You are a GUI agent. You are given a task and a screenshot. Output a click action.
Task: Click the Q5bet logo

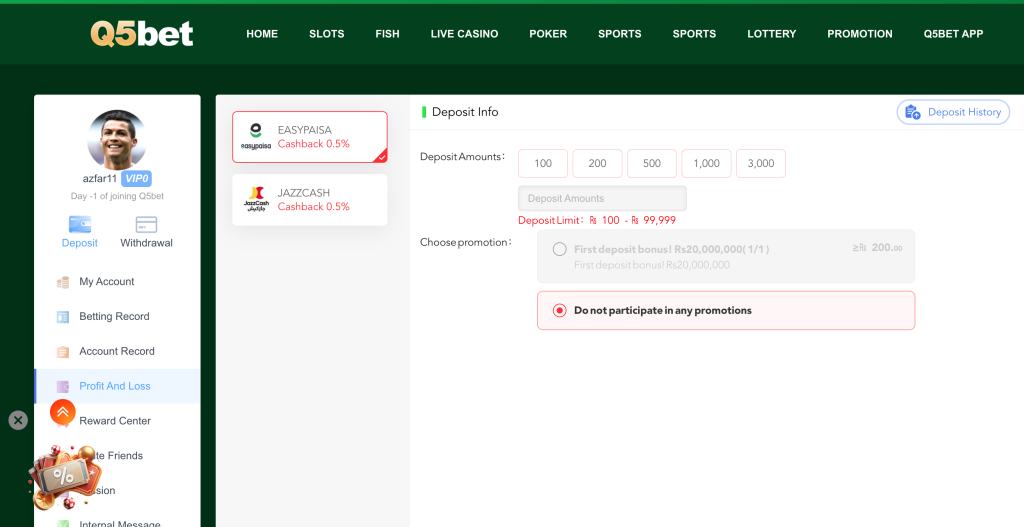pos(142,33)
